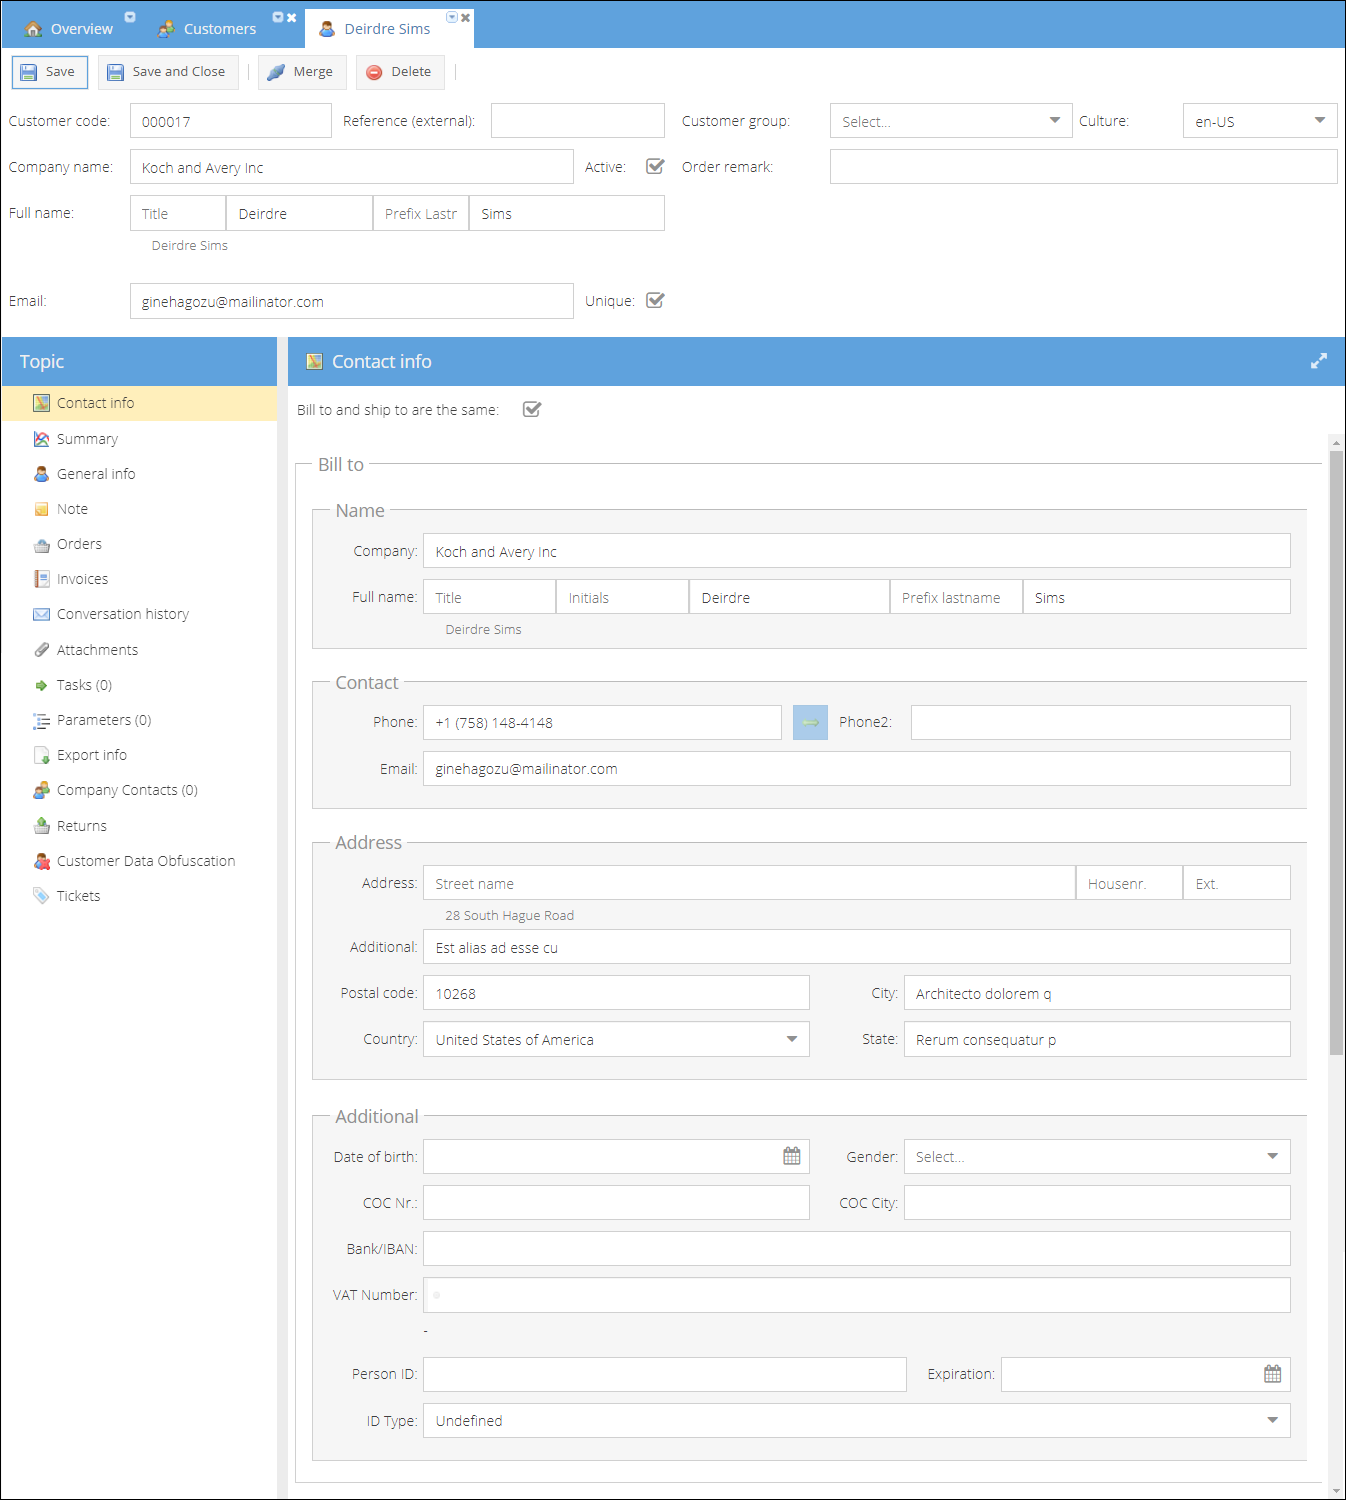Click the scrollbar up arrow
Viewport: 1346px width, 1500px height.
[1336, 442]
